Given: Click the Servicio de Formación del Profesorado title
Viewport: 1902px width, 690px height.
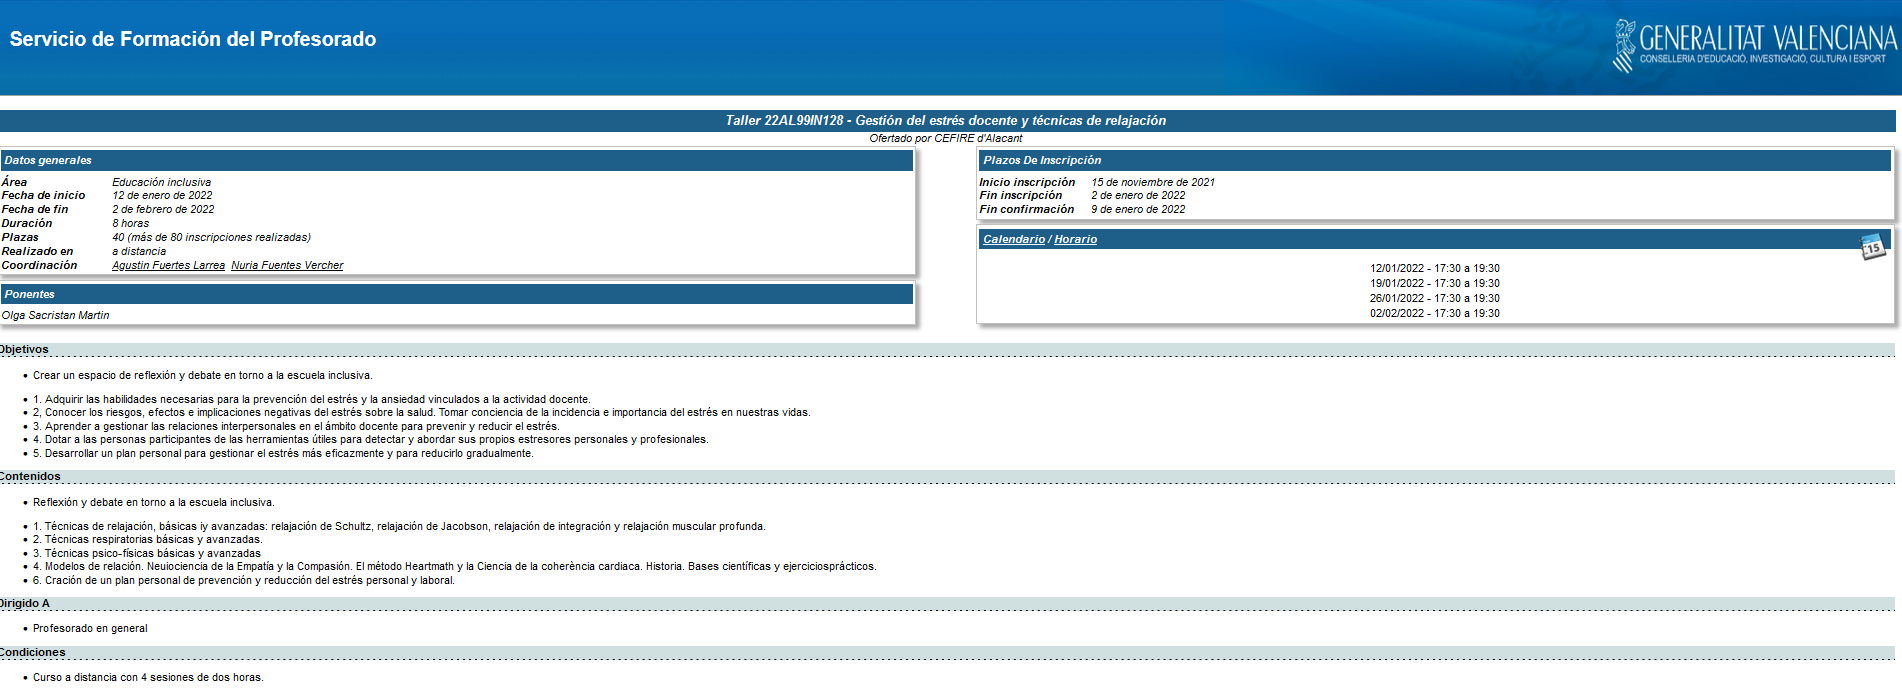Looking at the screenshot, I should click(193, 39).
